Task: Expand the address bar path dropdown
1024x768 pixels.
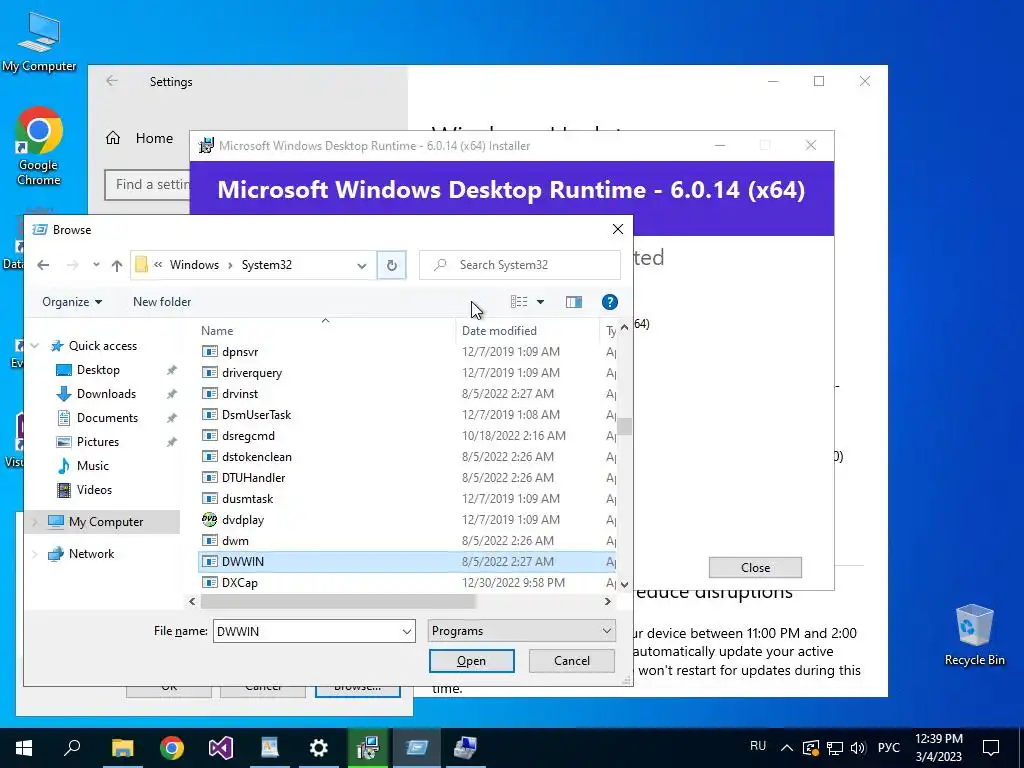Action: [x=361, y=265]
